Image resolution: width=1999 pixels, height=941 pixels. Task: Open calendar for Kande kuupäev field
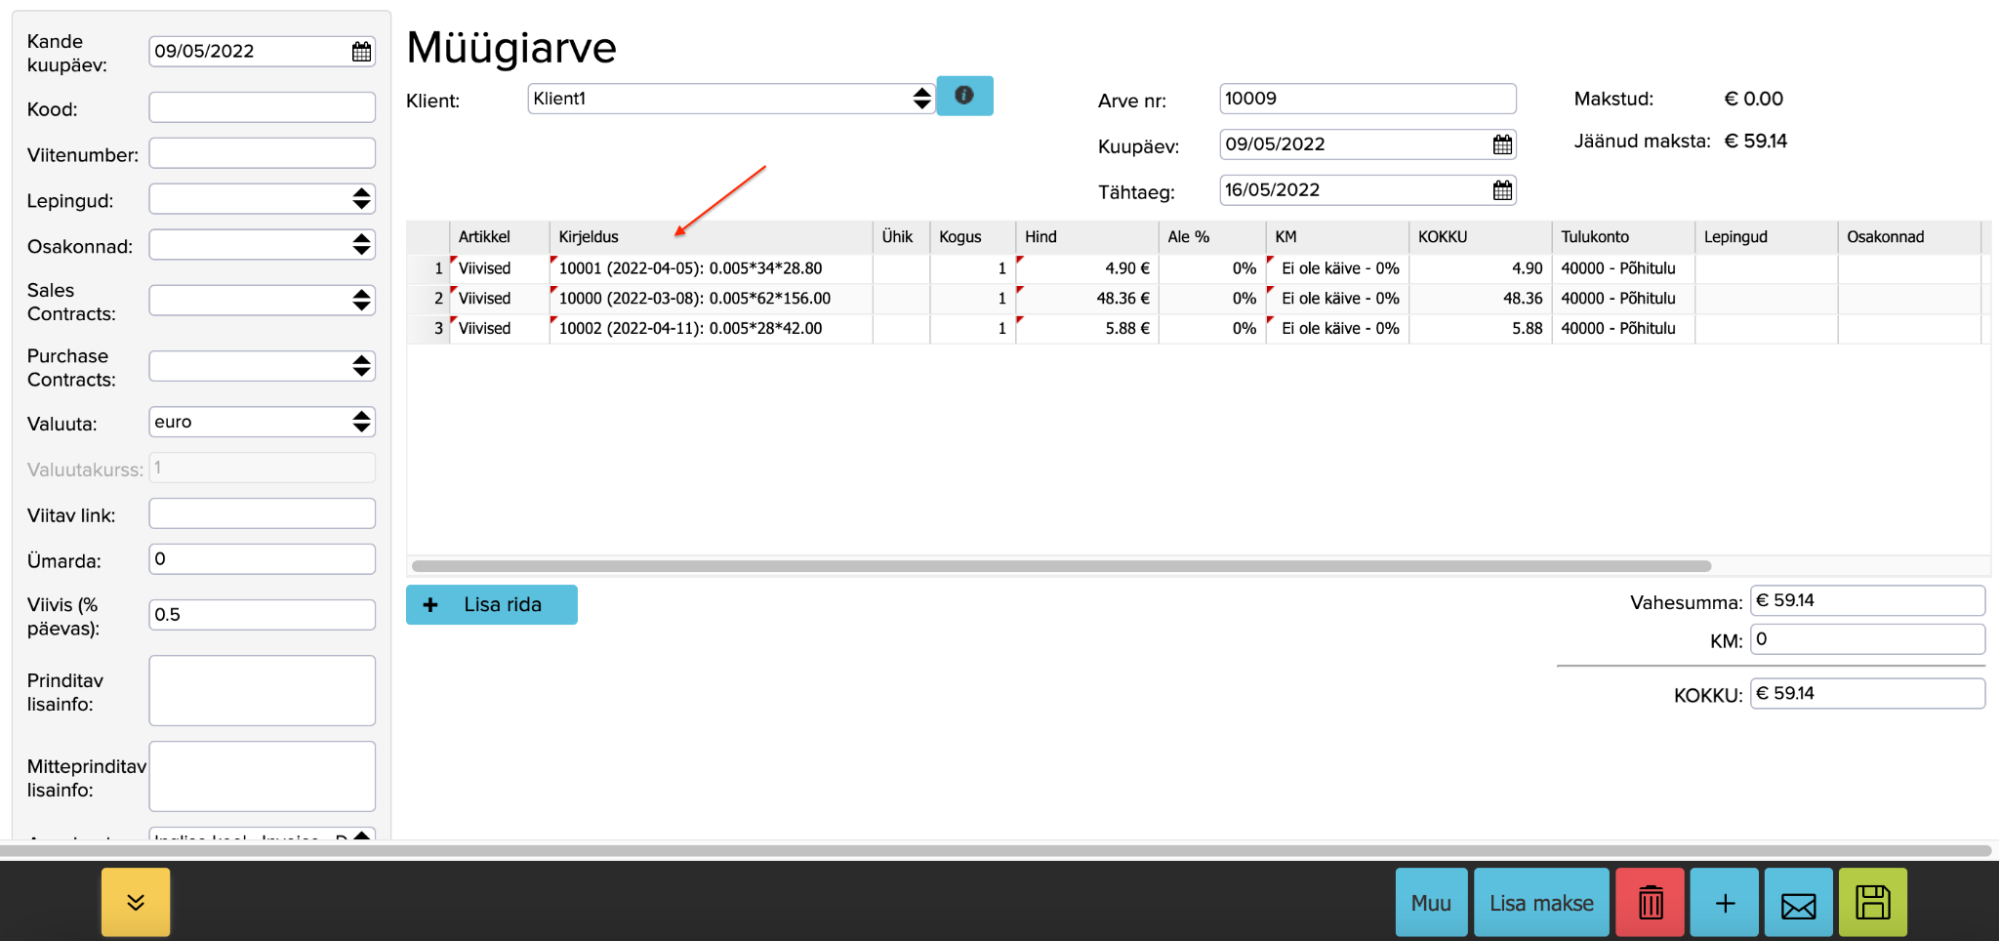tap(361, 52)
